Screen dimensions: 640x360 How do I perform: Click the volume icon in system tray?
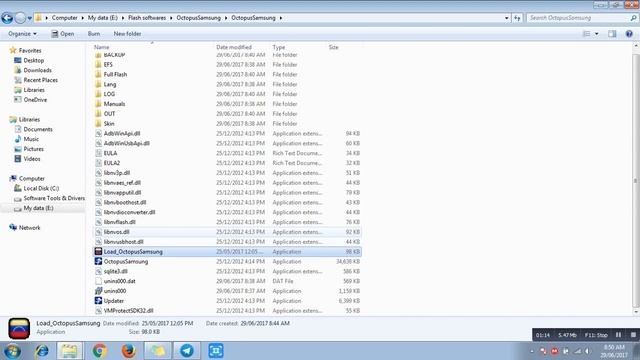pyautogui.click(x=587, y=351)
